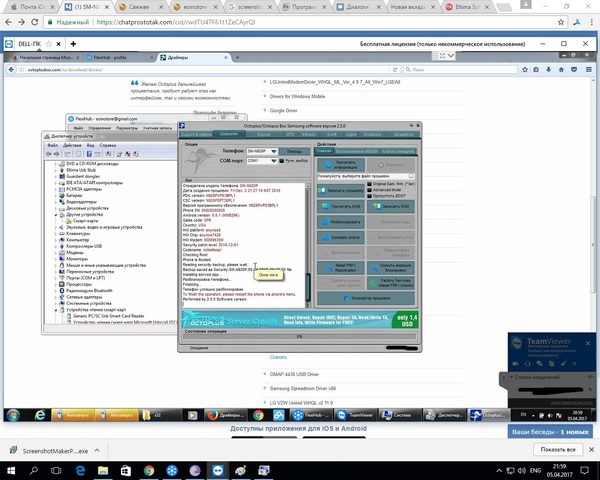
Task: Open Spreadtrum tab in Octoplus
Action: [x=404, y=134]
